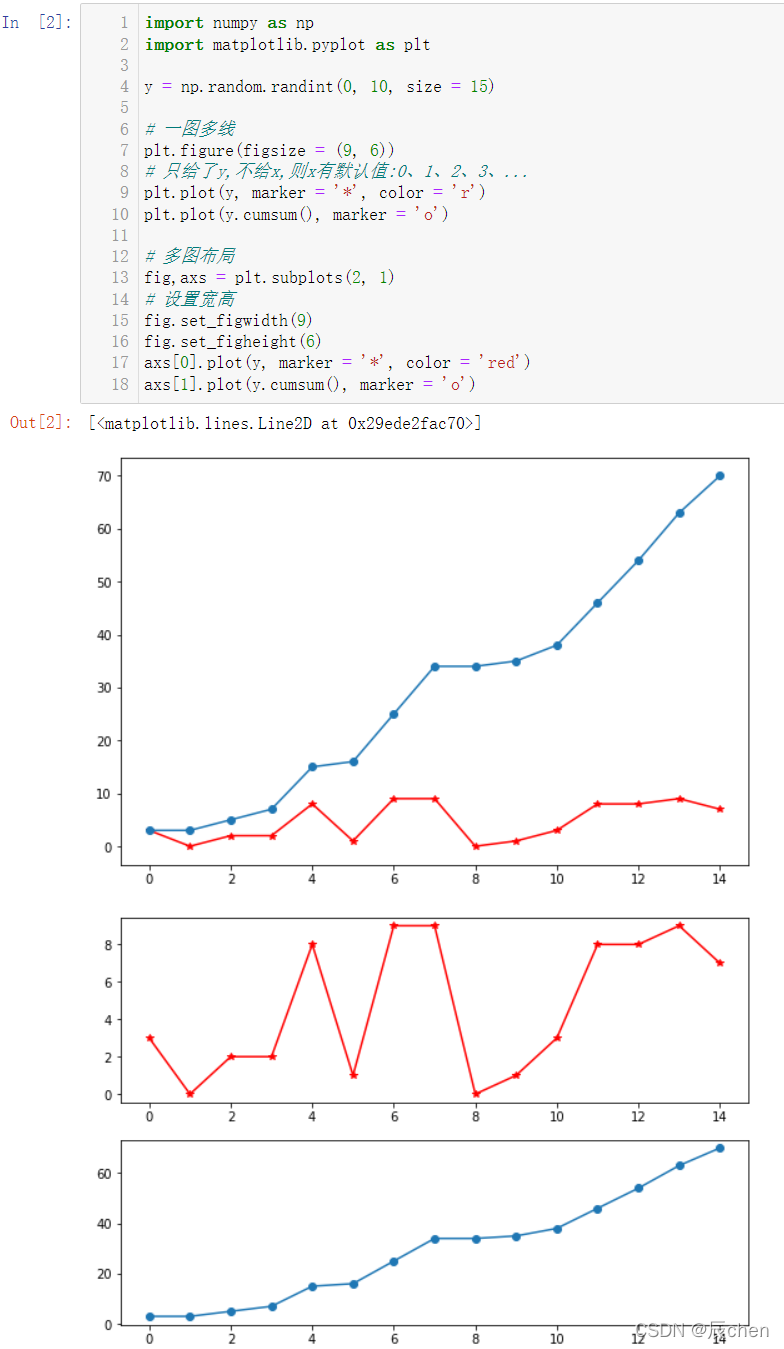Click the axs[0].plot line with color = 'red'

337,362
